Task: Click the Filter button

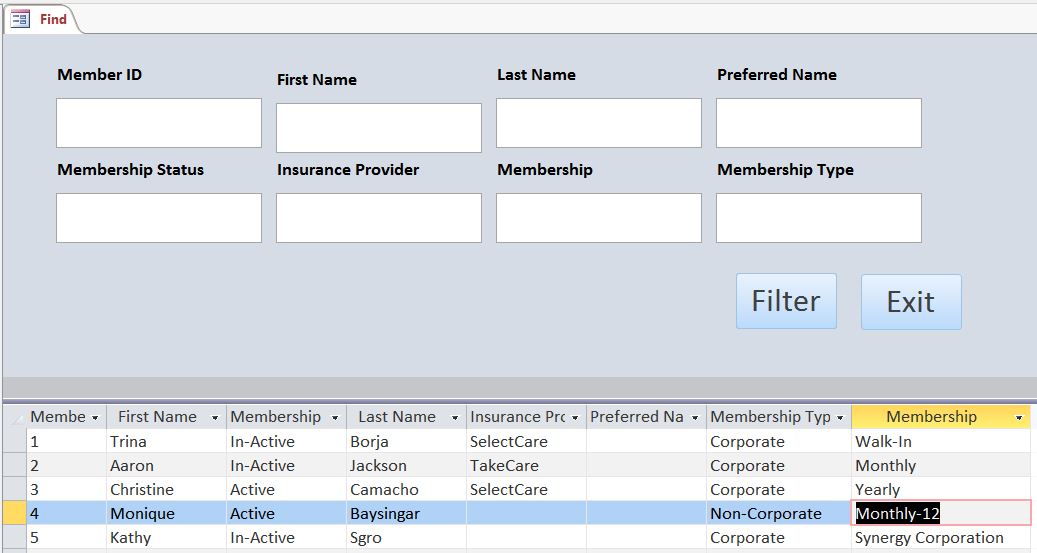Action: click(x=786, y=301)
